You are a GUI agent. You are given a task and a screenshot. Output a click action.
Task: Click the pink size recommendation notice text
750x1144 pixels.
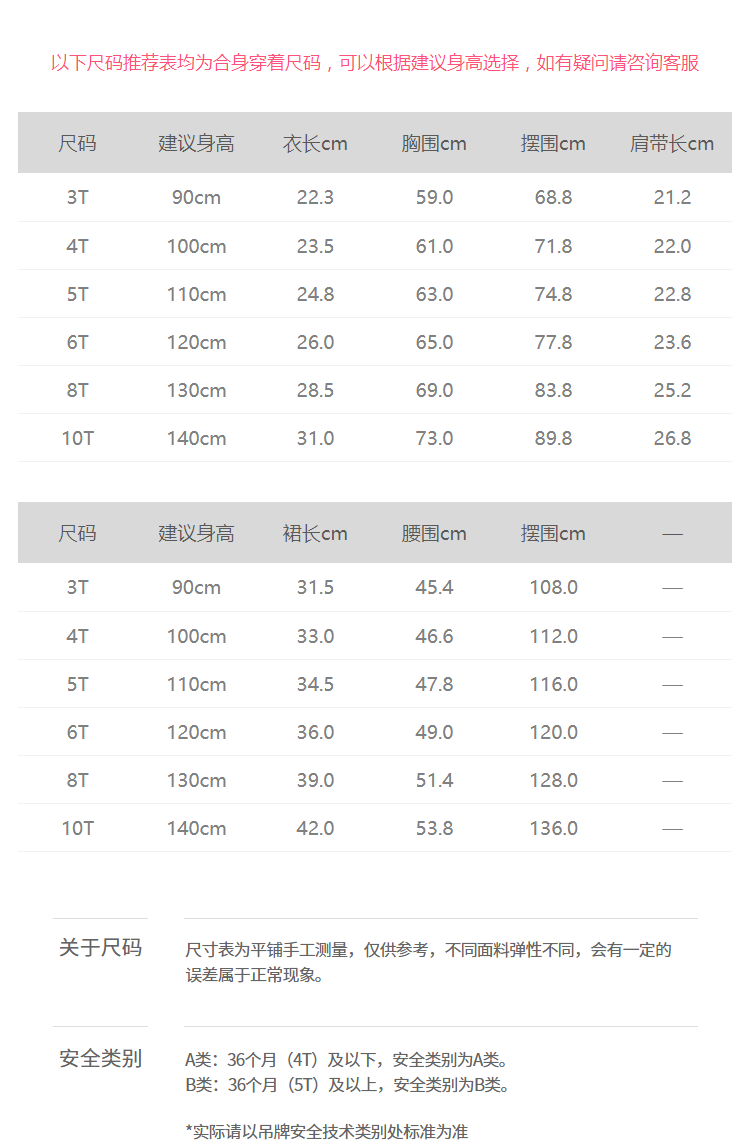pyautogui.click(x=375, y=63)
